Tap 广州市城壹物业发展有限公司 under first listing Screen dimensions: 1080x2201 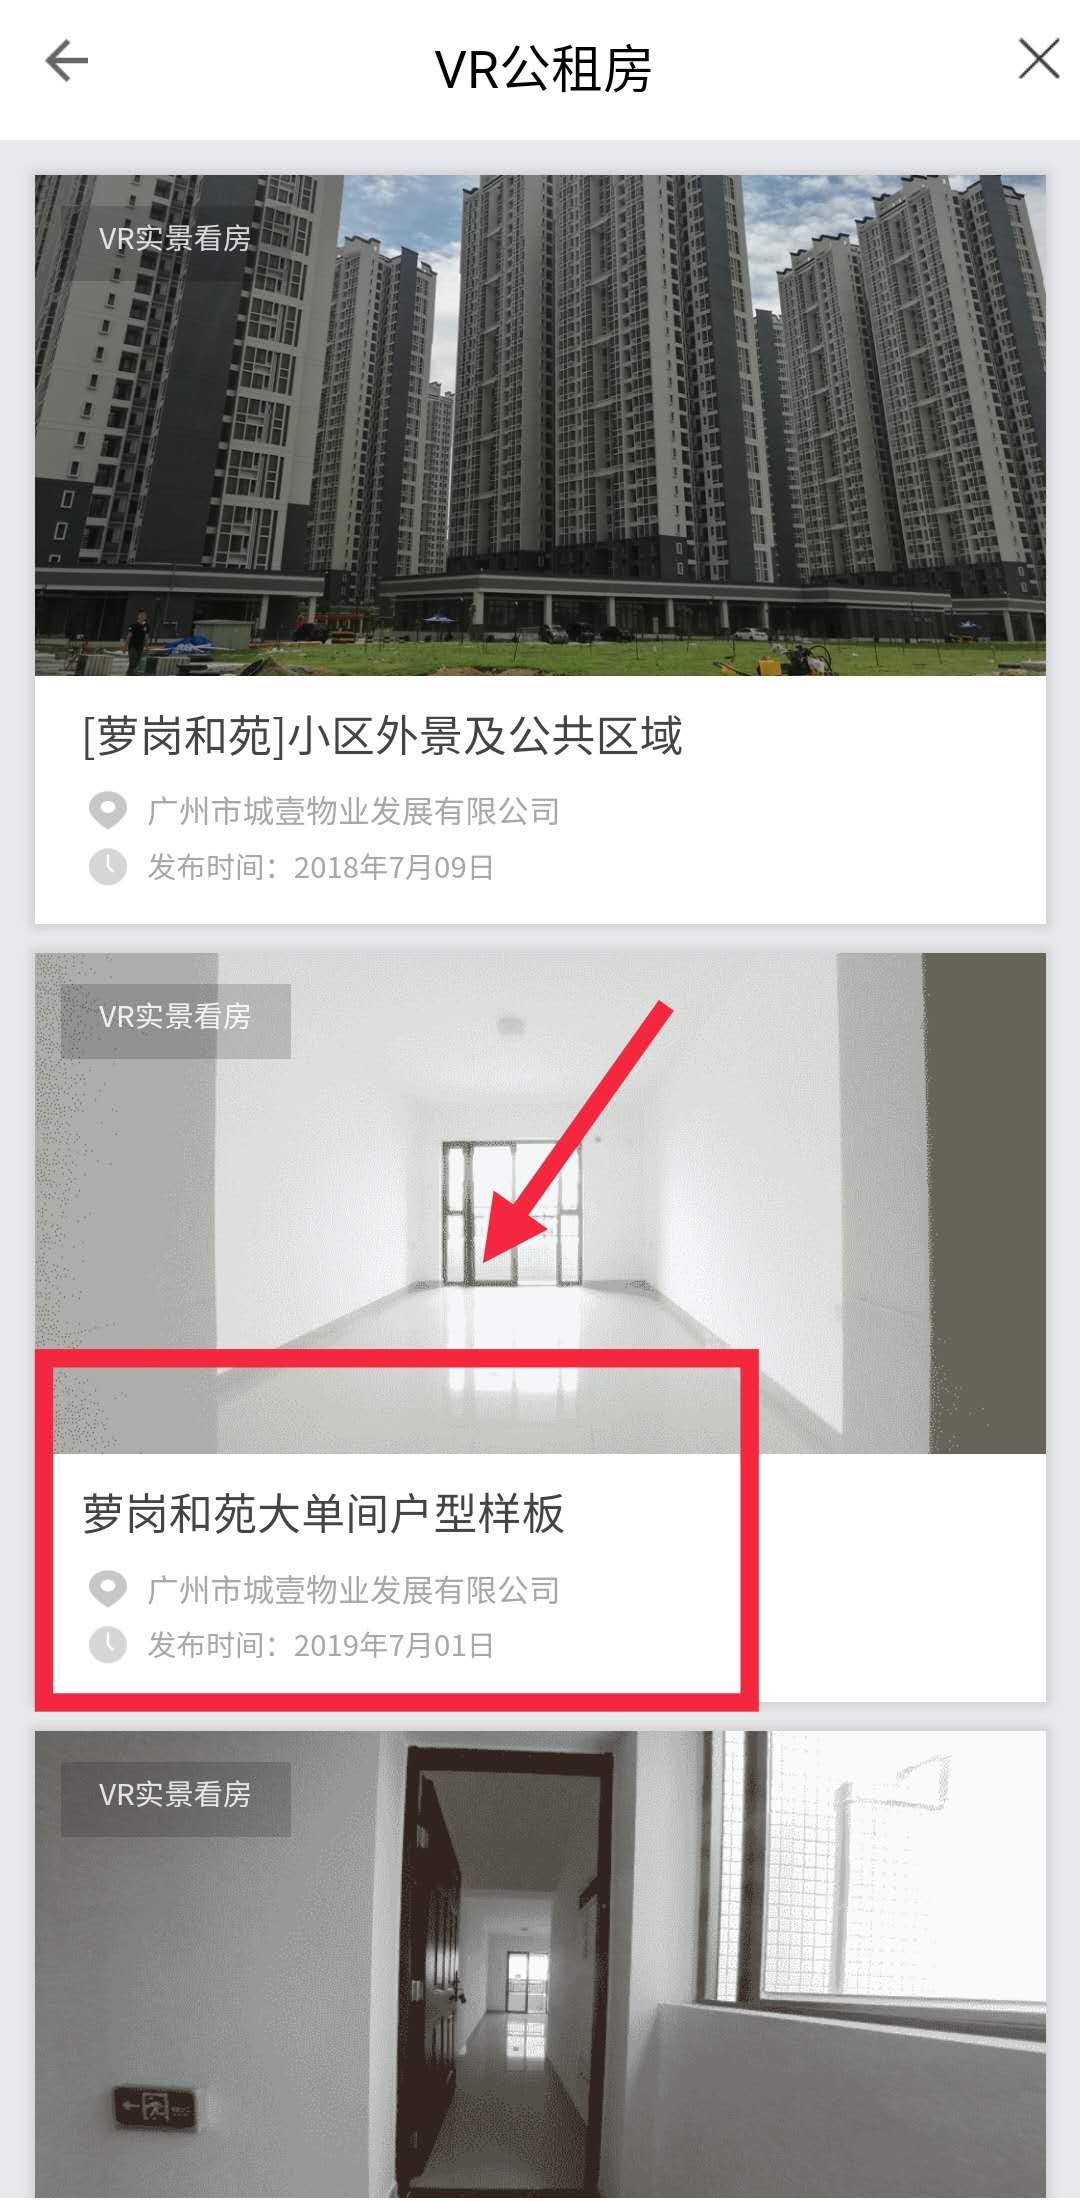coord(353,811)
